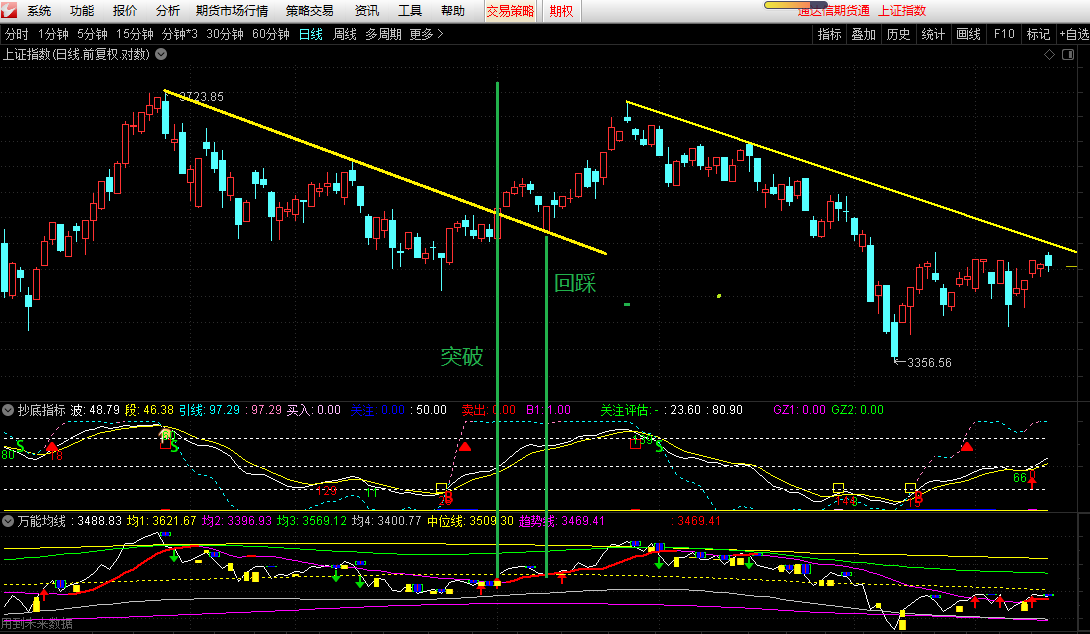Click the 叠加 overlay button
This screenshot has width=1090, height=634.
(x=863, y=34)
